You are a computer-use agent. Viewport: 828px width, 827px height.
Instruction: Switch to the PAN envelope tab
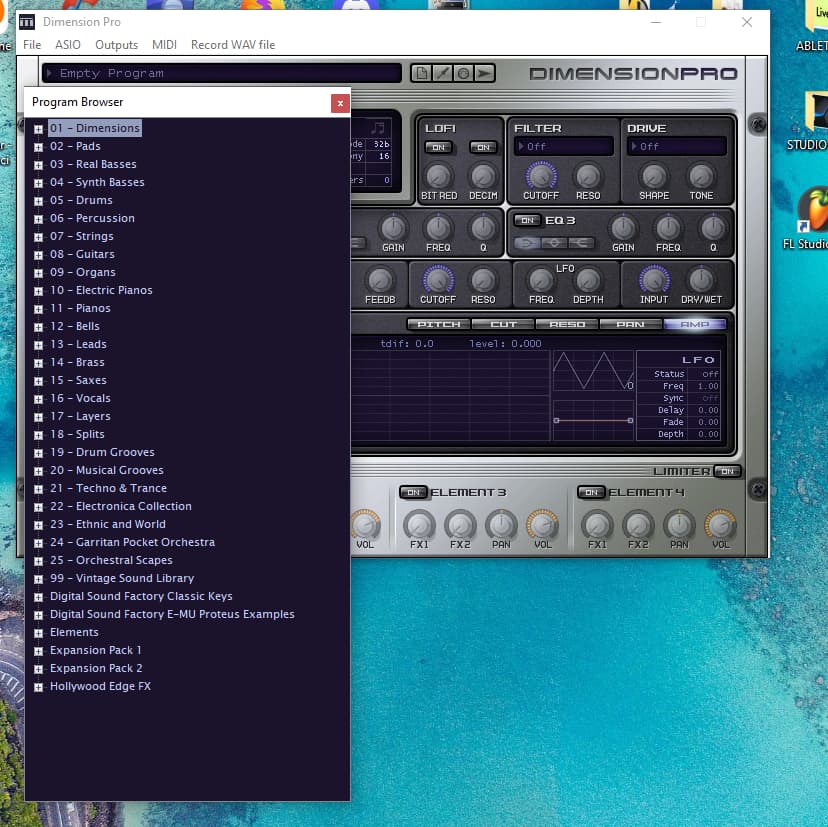click(x=631, y=324)
